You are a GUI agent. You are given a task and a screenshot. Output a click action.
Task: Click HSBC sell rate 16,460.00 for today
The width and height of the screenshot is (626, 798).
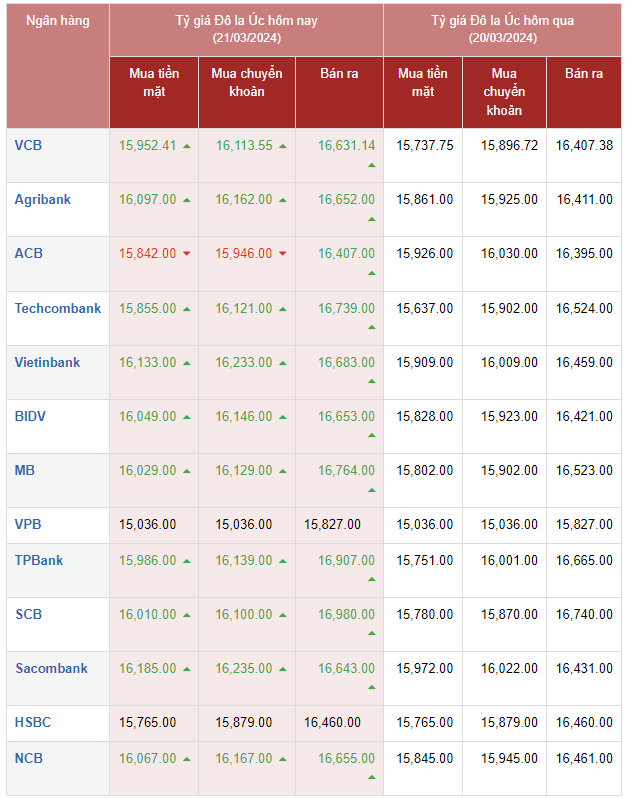[x=332, y=722]
